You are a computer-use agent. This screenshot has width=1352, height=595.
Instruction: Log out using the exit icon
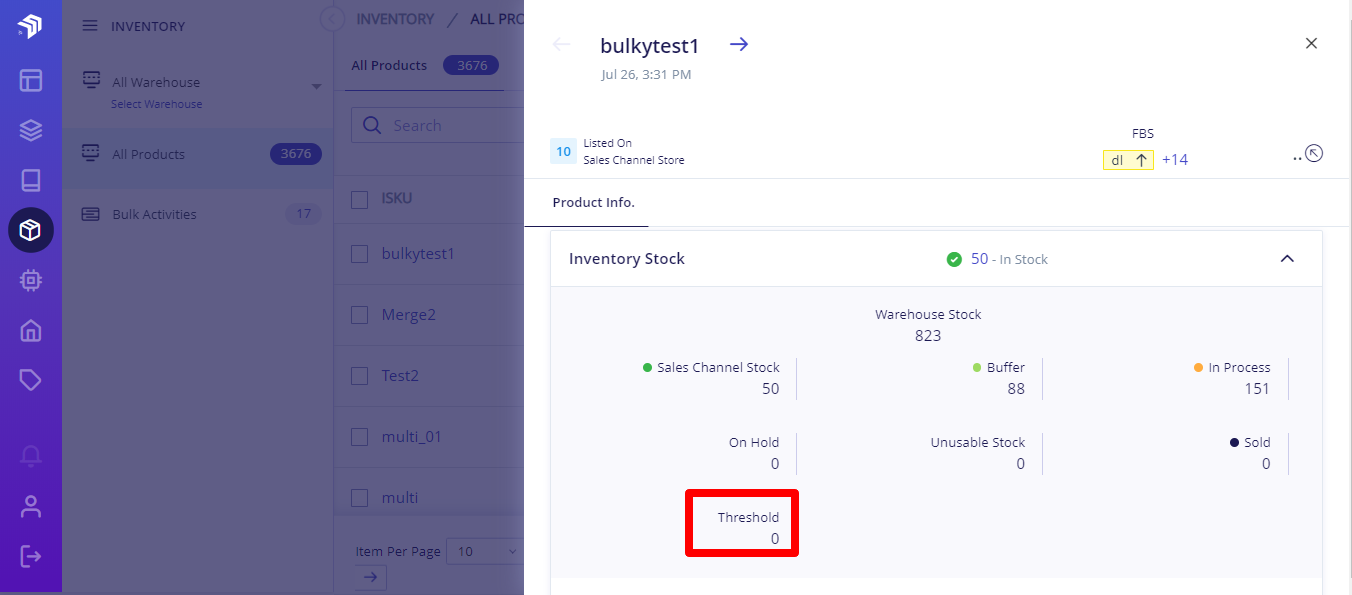point(31,556)
